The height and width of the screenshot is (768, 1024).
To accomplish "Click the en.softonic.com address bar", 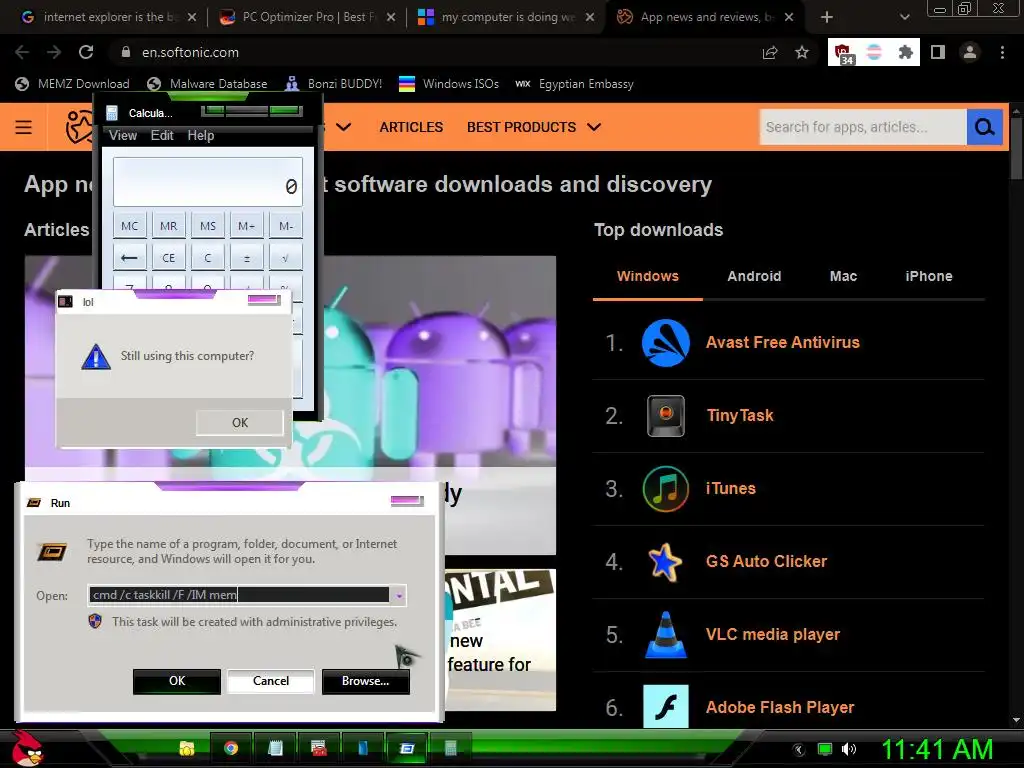I will pyautogui.click(x=431, y=52).
